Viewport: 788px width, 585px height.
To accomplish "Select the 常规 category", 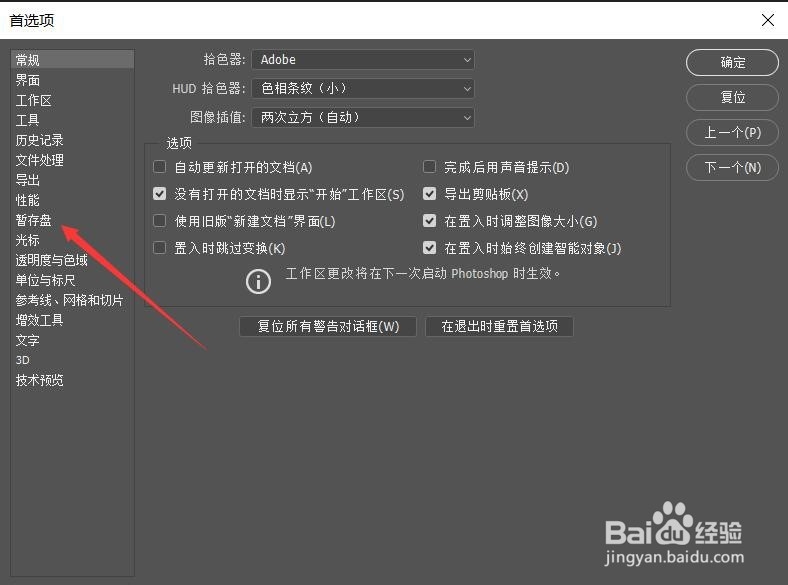I will (72, 60).
